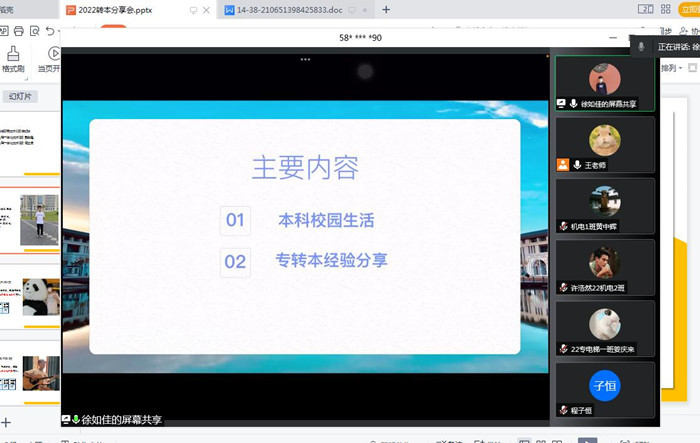
Task: Select 程子恒 participant tile
Action: (x=605, y=390)
